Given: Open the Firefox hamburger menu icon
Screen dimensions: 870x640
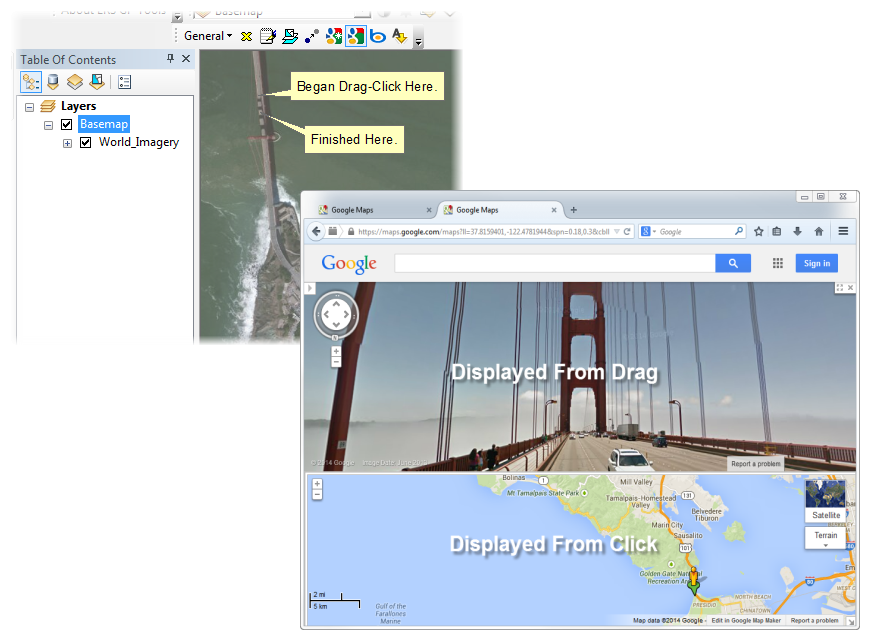Looking at the screenshot, I should pos(844,231).
